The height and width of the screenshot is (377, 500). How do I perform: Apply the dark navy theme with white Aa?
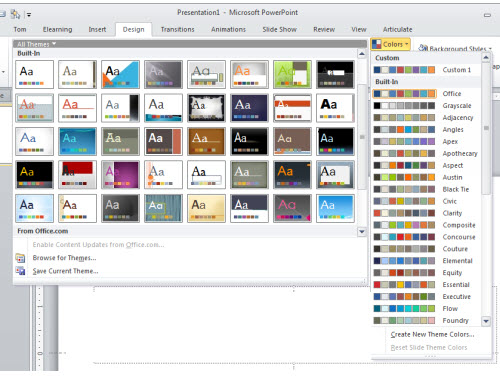coord(249,108)
